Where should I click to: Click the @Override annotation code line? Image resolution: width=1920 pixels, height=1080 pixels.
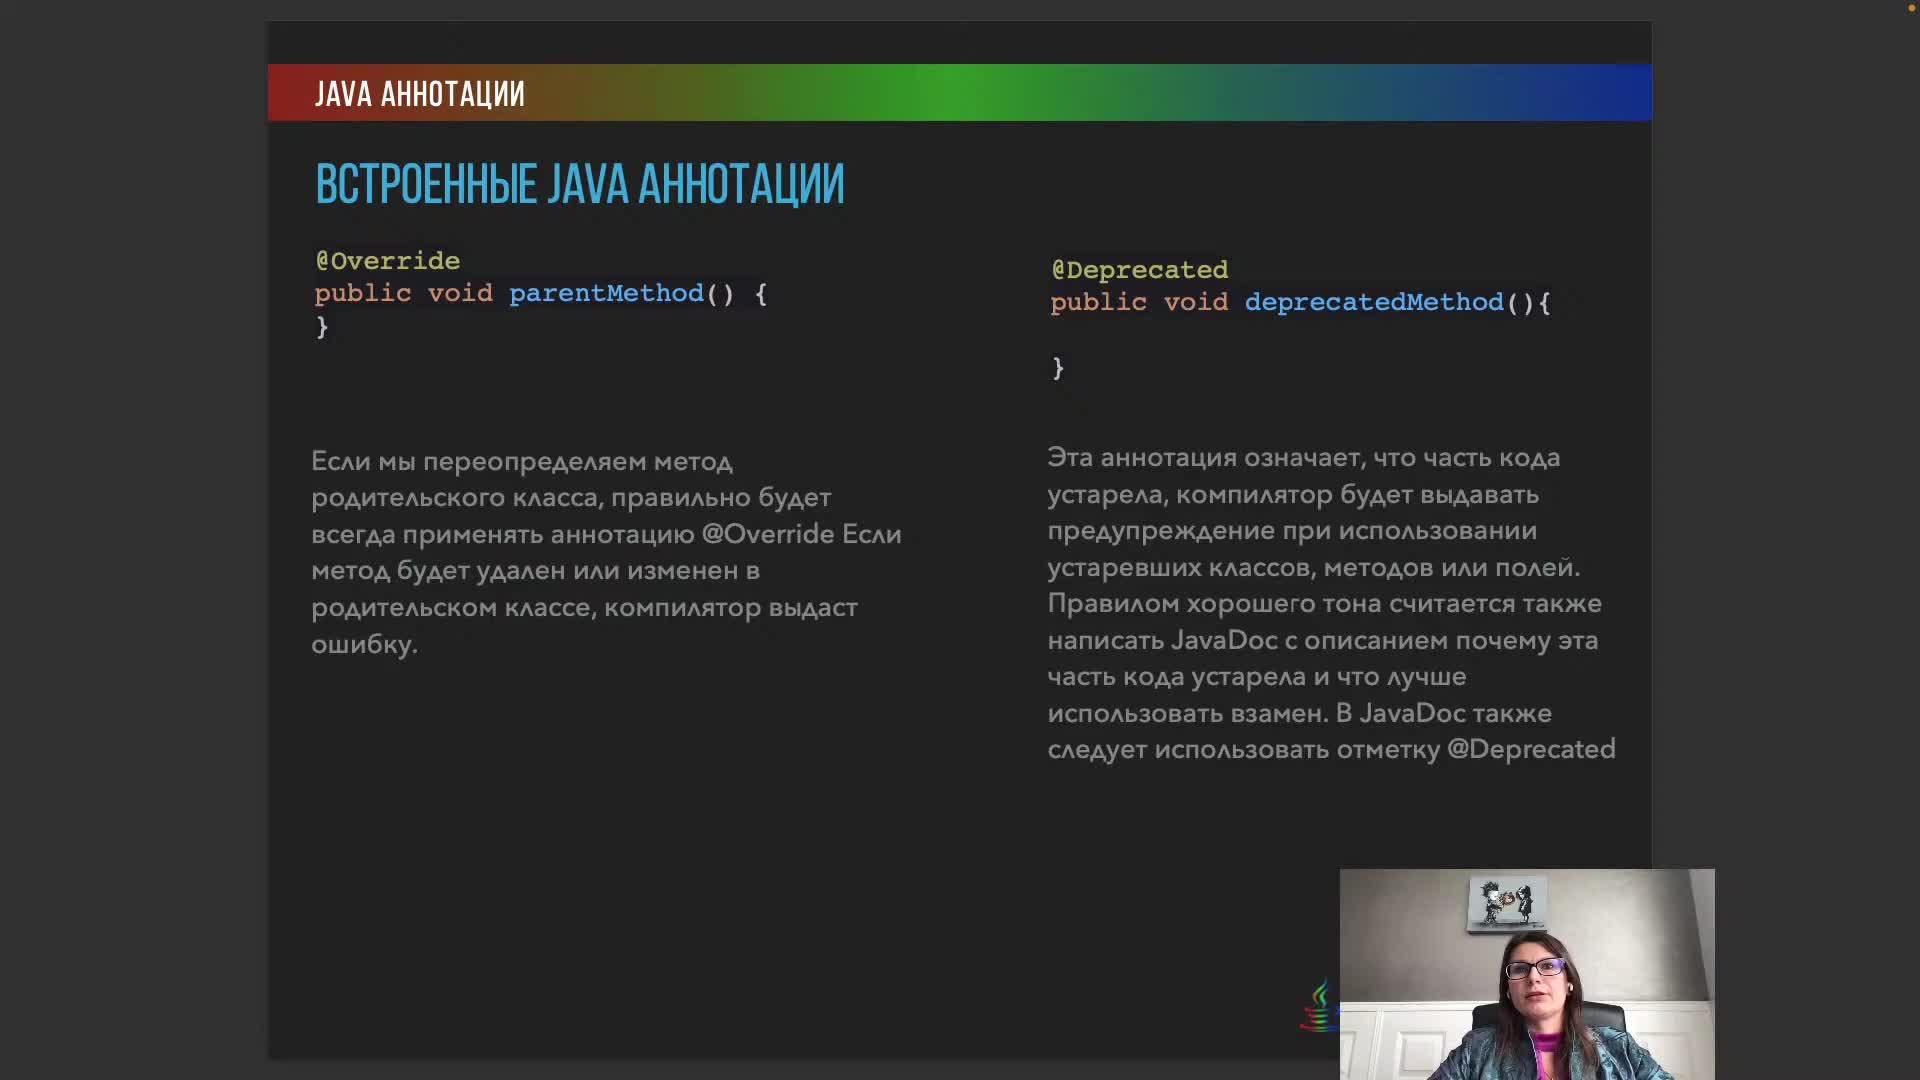(388, 261)
